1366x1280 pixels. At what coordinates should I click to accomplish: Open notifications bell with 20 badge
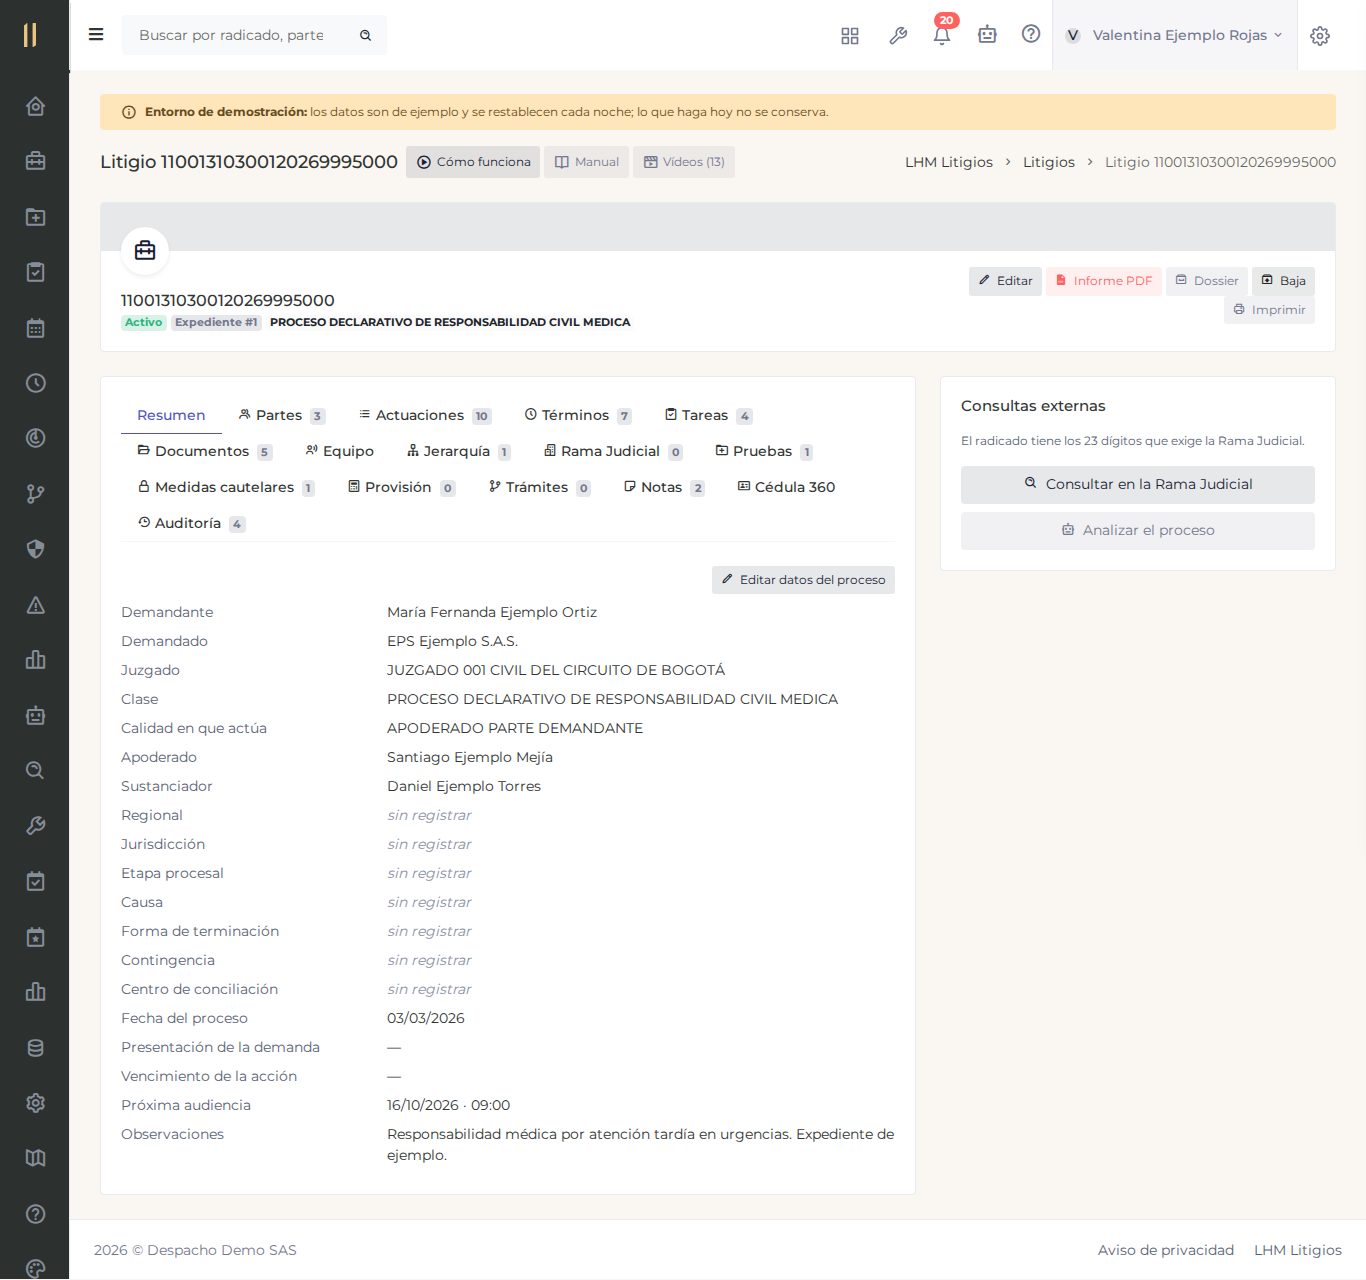coord(942,34)
